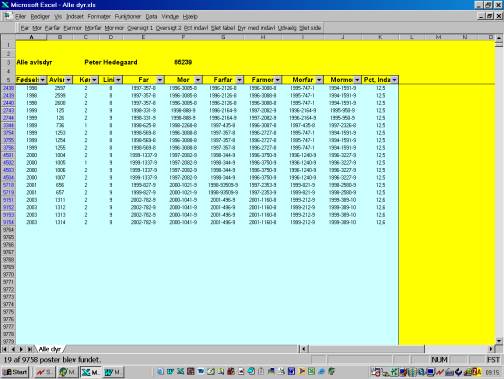Open the Farfar column filter dropdown
The image size is (504, 379).
point(240,80)
